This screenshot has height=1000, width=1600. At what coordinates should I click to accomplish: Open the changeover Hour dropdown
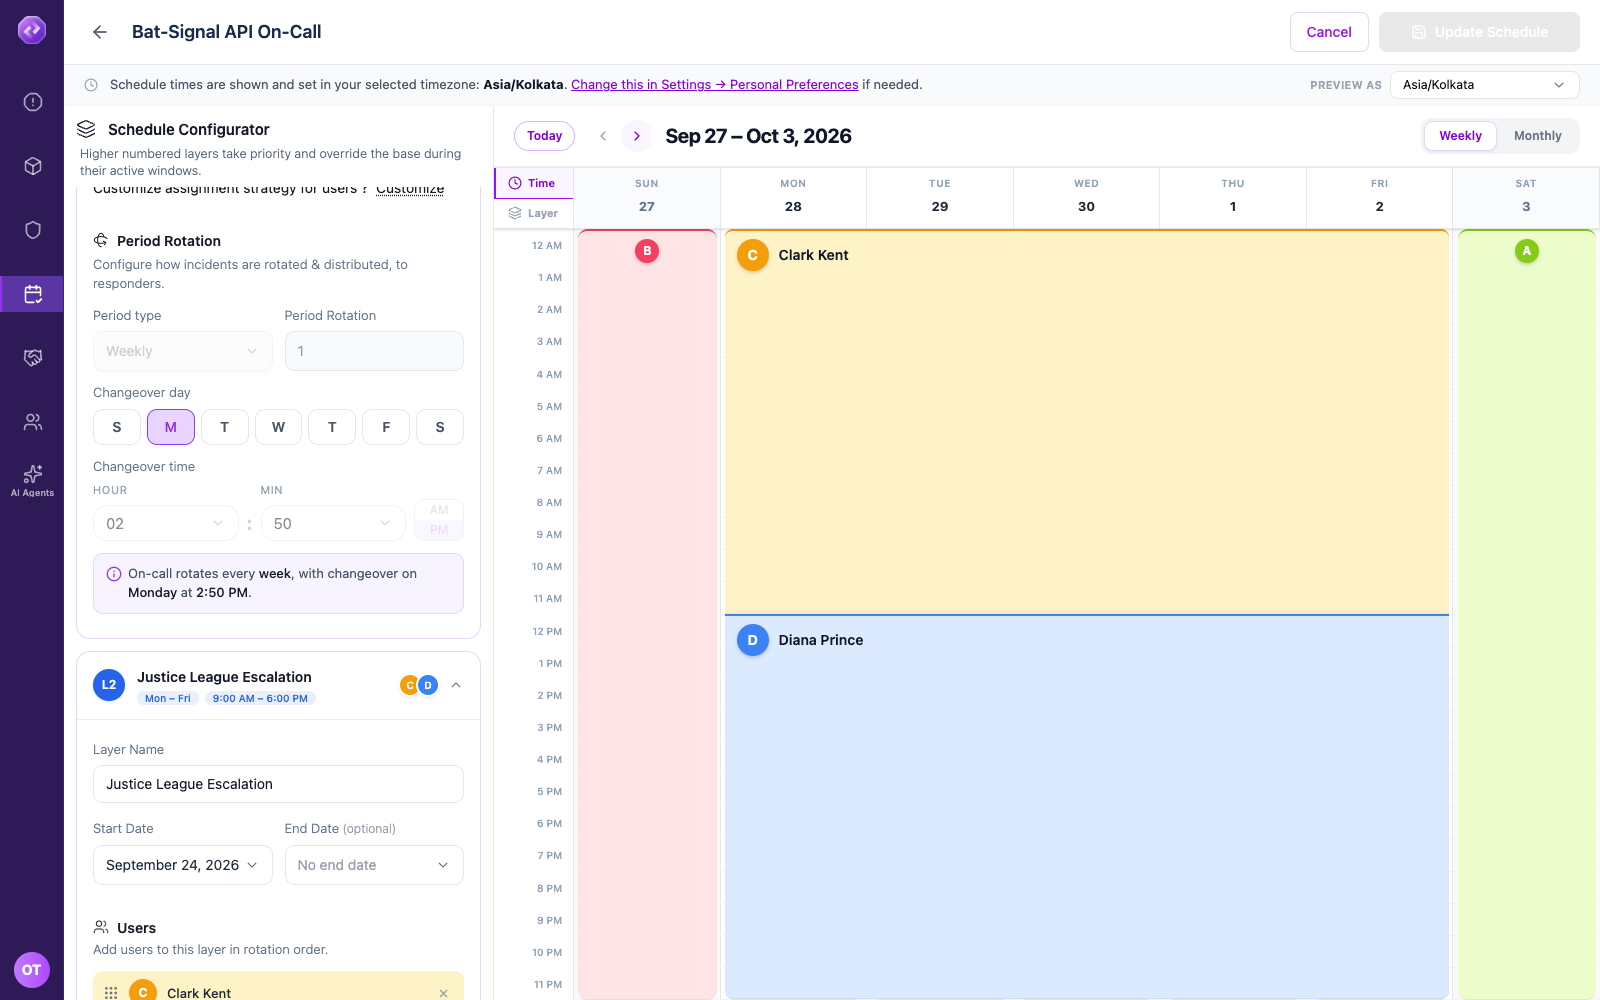(166, 523)
